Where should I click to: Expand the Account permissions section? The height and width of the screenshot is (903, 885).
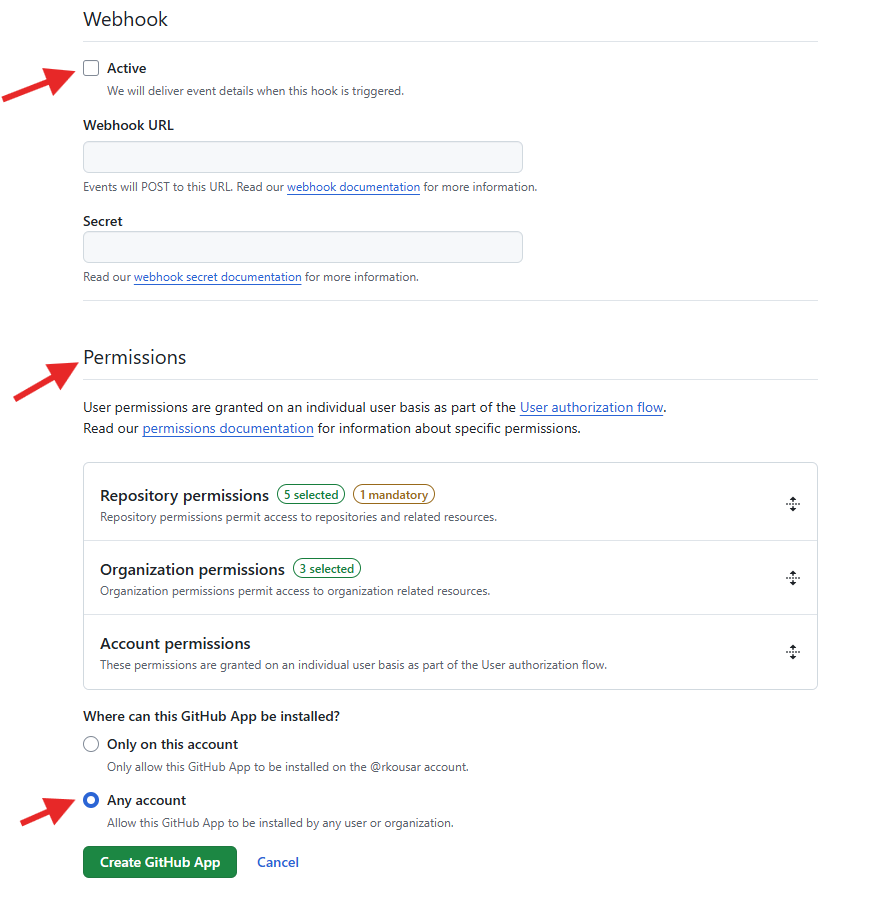pos(175,643)
